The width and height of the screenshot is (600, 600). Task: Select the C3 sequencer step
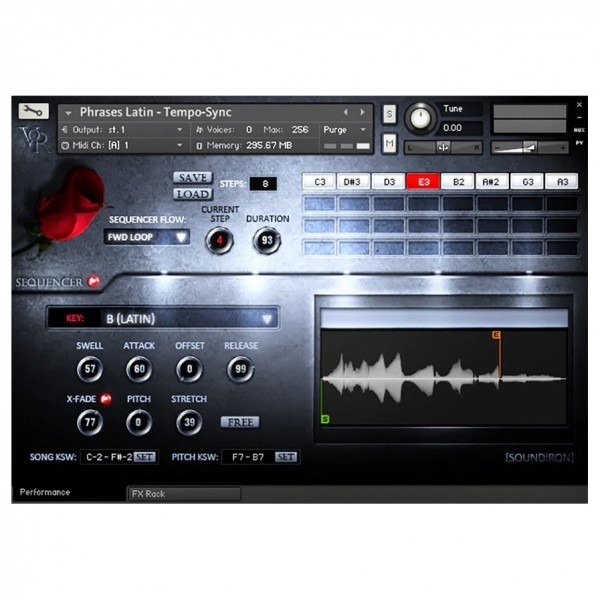click(319, 182)
